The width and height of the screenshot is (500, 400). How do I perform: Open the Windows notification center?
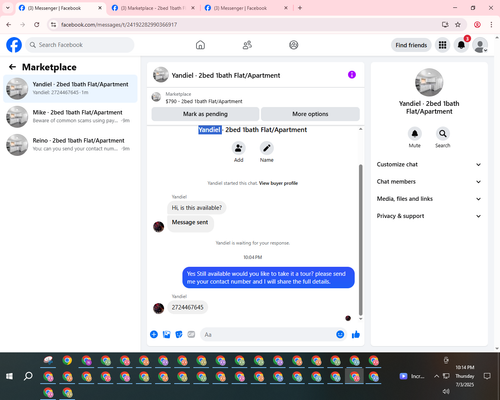487,376
